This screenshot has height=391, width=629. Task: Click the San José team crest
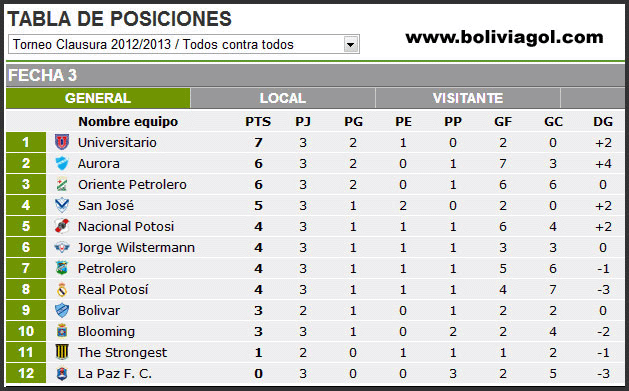[62, 205]
